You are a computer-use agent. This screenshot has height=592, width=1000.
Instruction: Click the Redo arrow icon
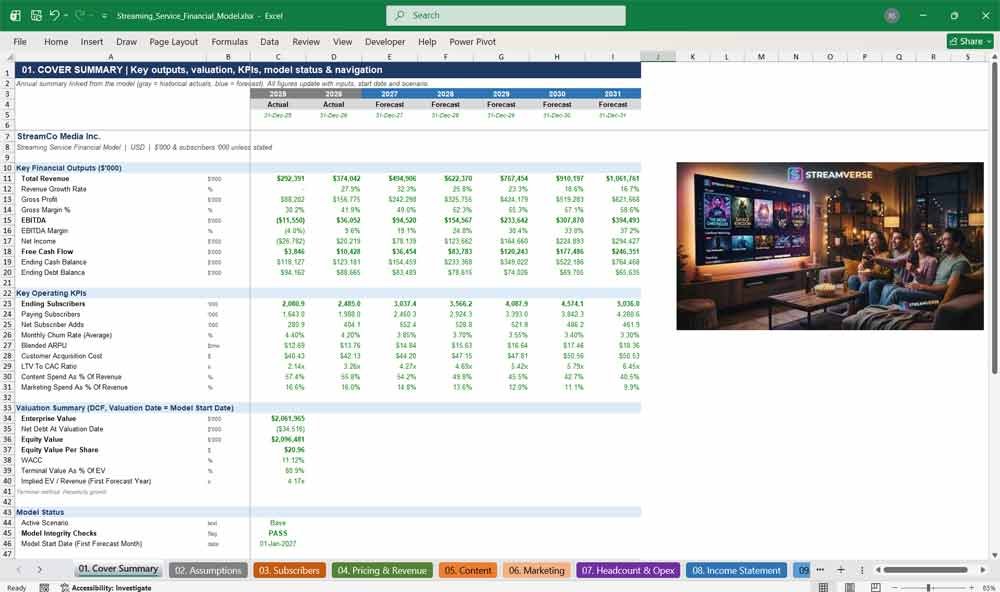pos(80,15)
